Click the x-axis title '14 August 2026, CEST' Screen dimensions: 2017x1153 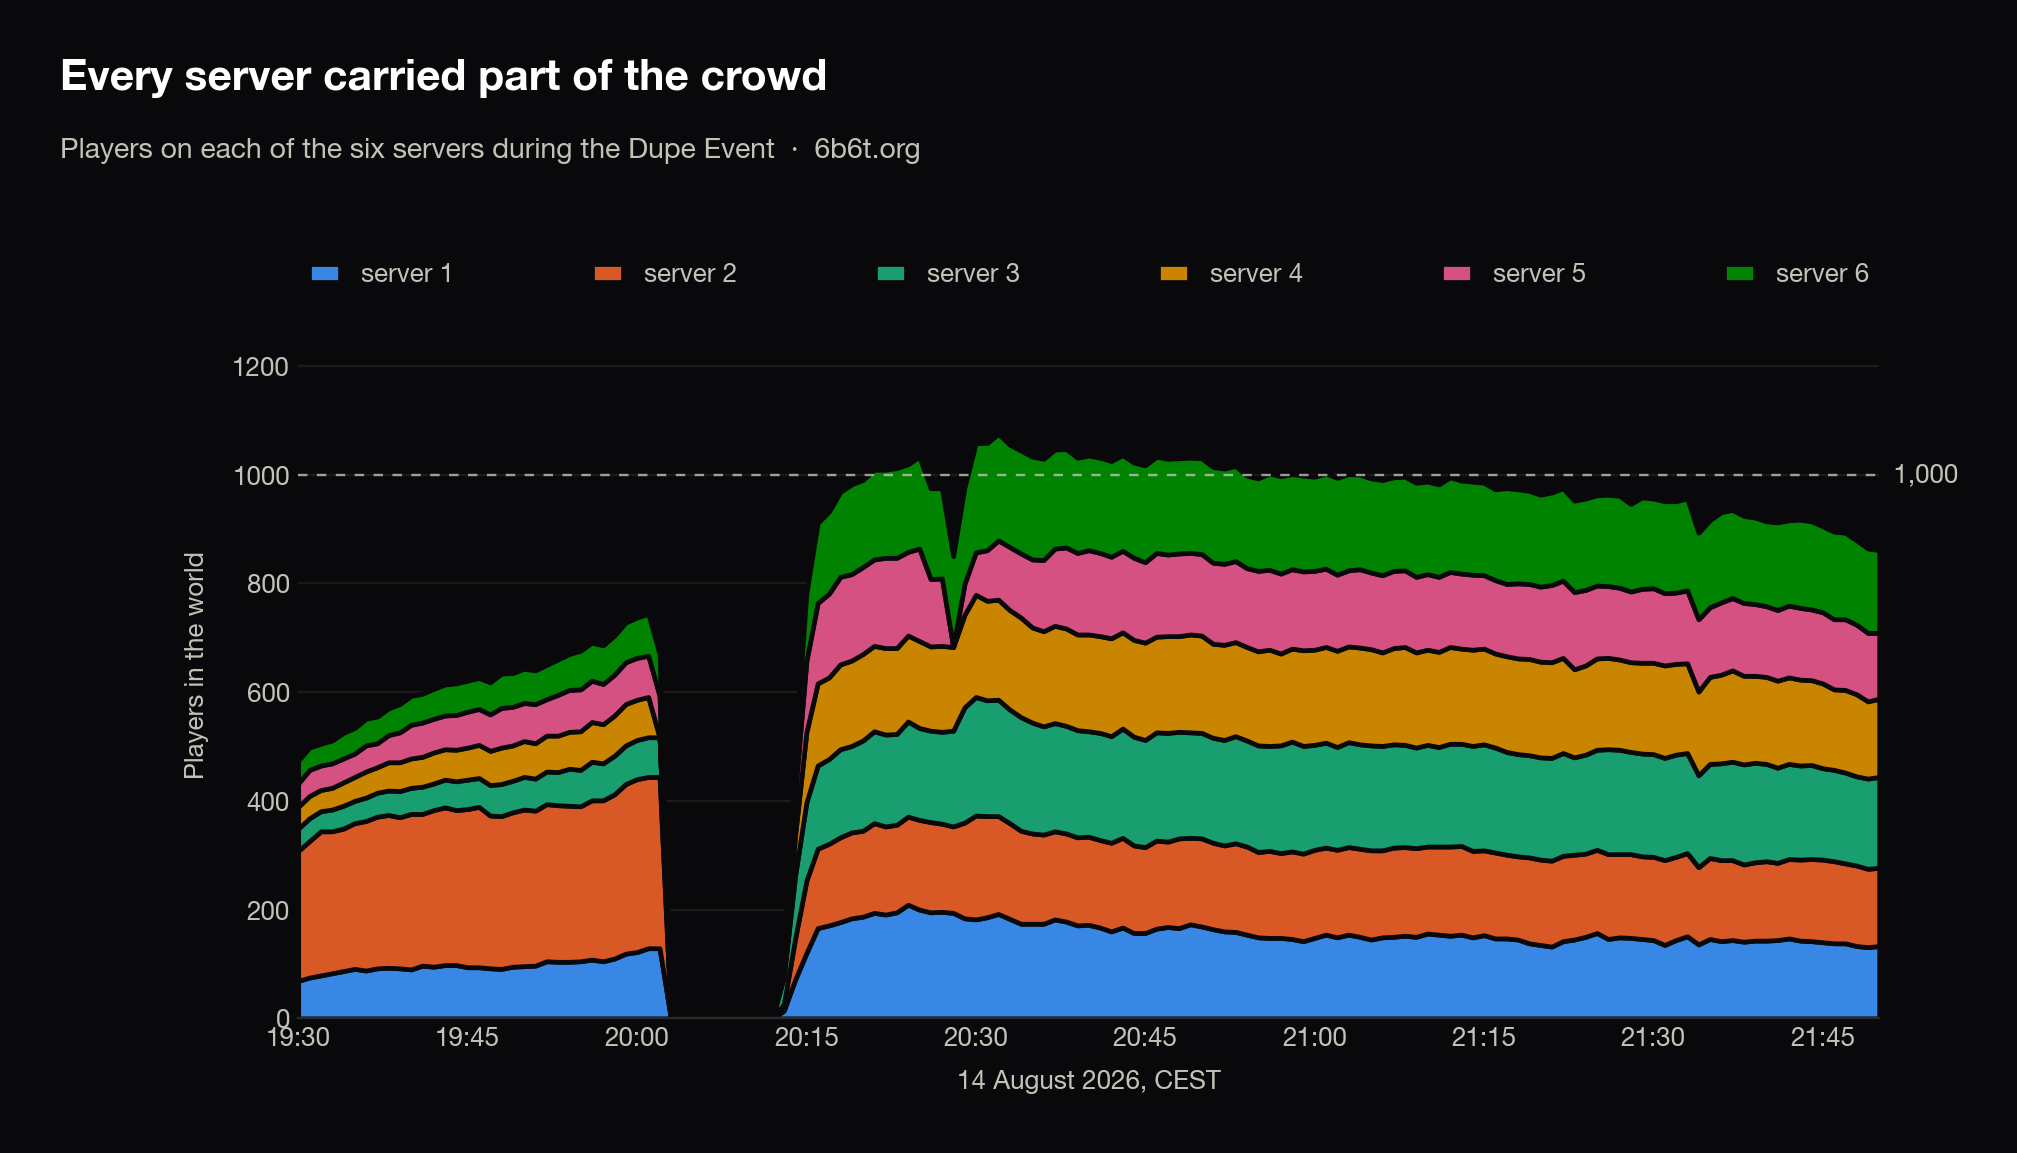click(x=1089, y=1081)
